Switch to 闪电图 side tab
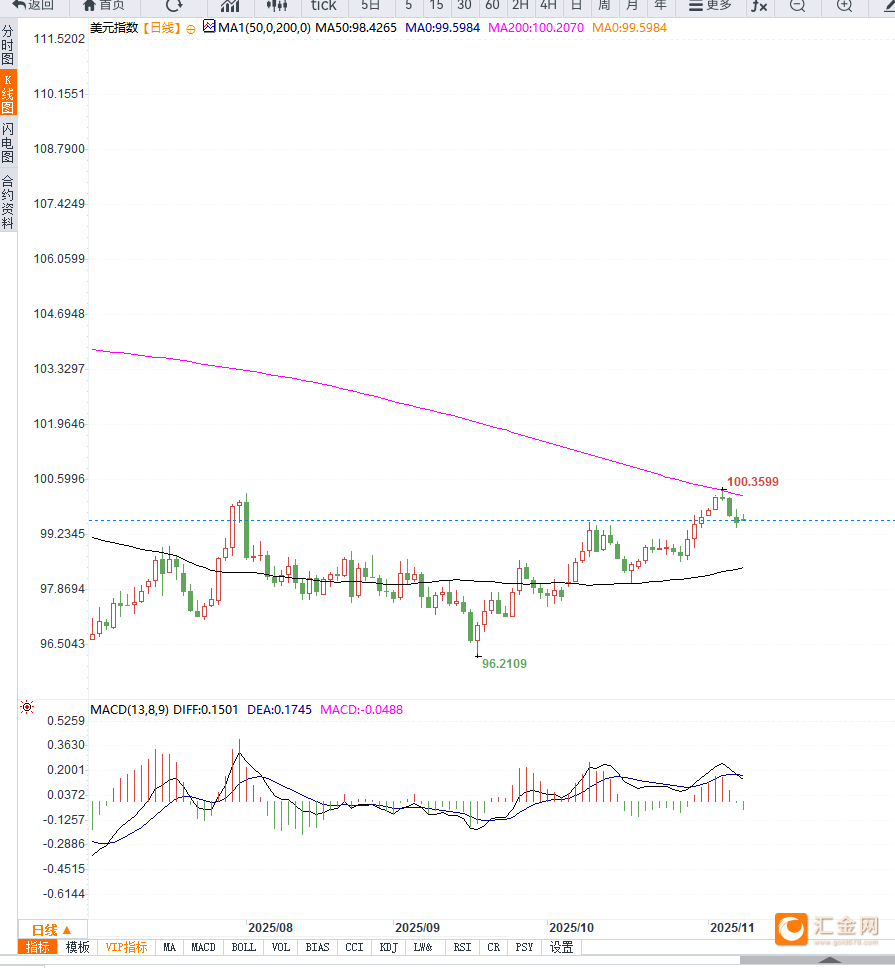 [8, 143]
